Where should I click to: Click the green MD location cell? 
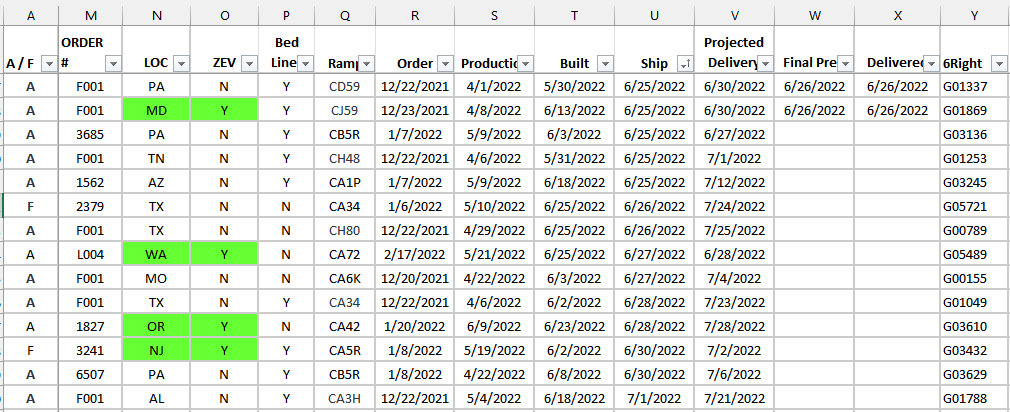(x=156, y=110)
